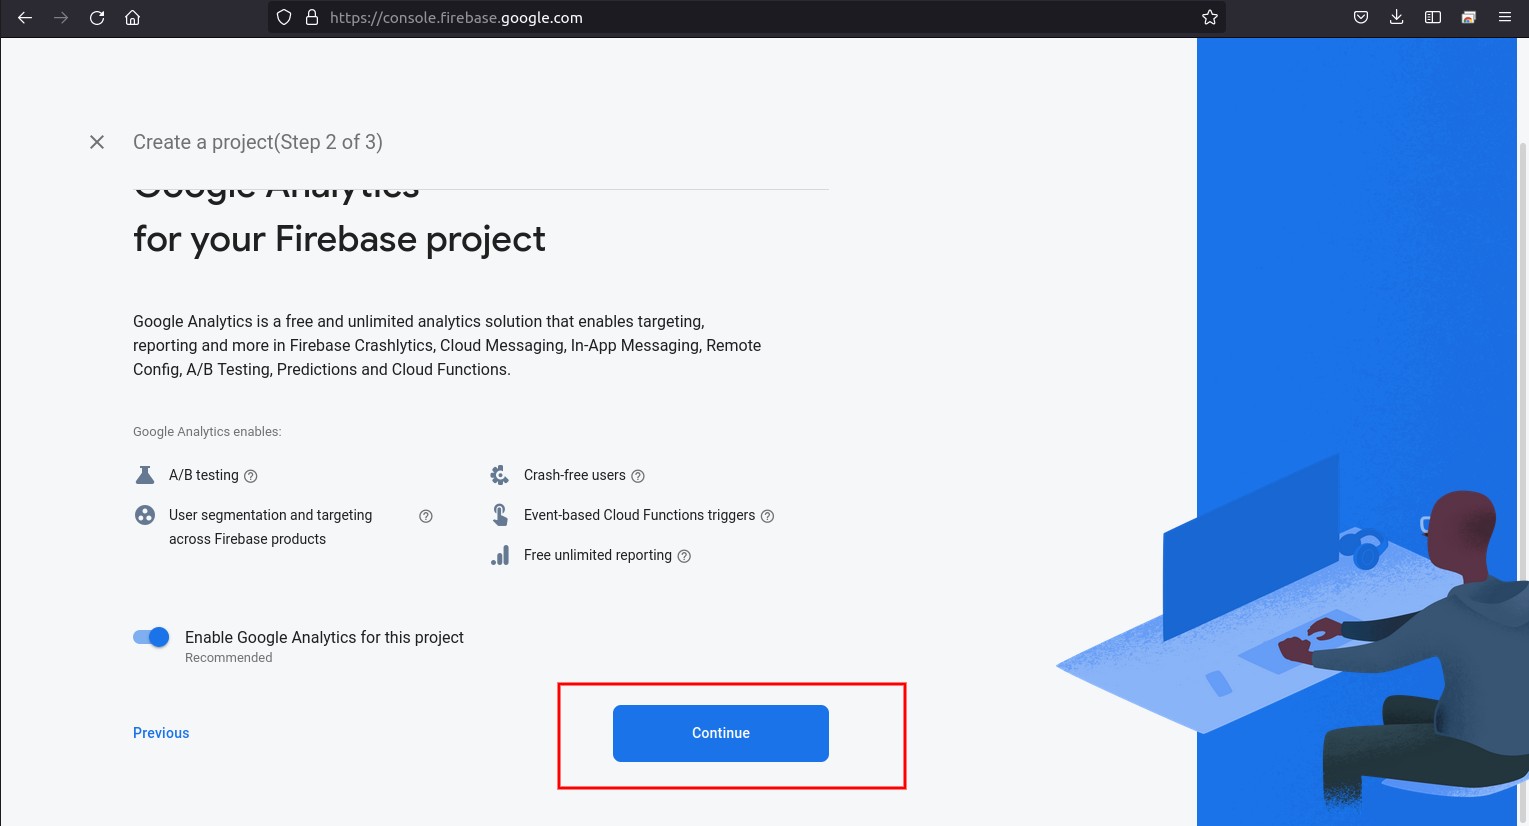Click the user segmentation and targeting icon
This screenshot has height=826, width=1529.
coord(145,515)
